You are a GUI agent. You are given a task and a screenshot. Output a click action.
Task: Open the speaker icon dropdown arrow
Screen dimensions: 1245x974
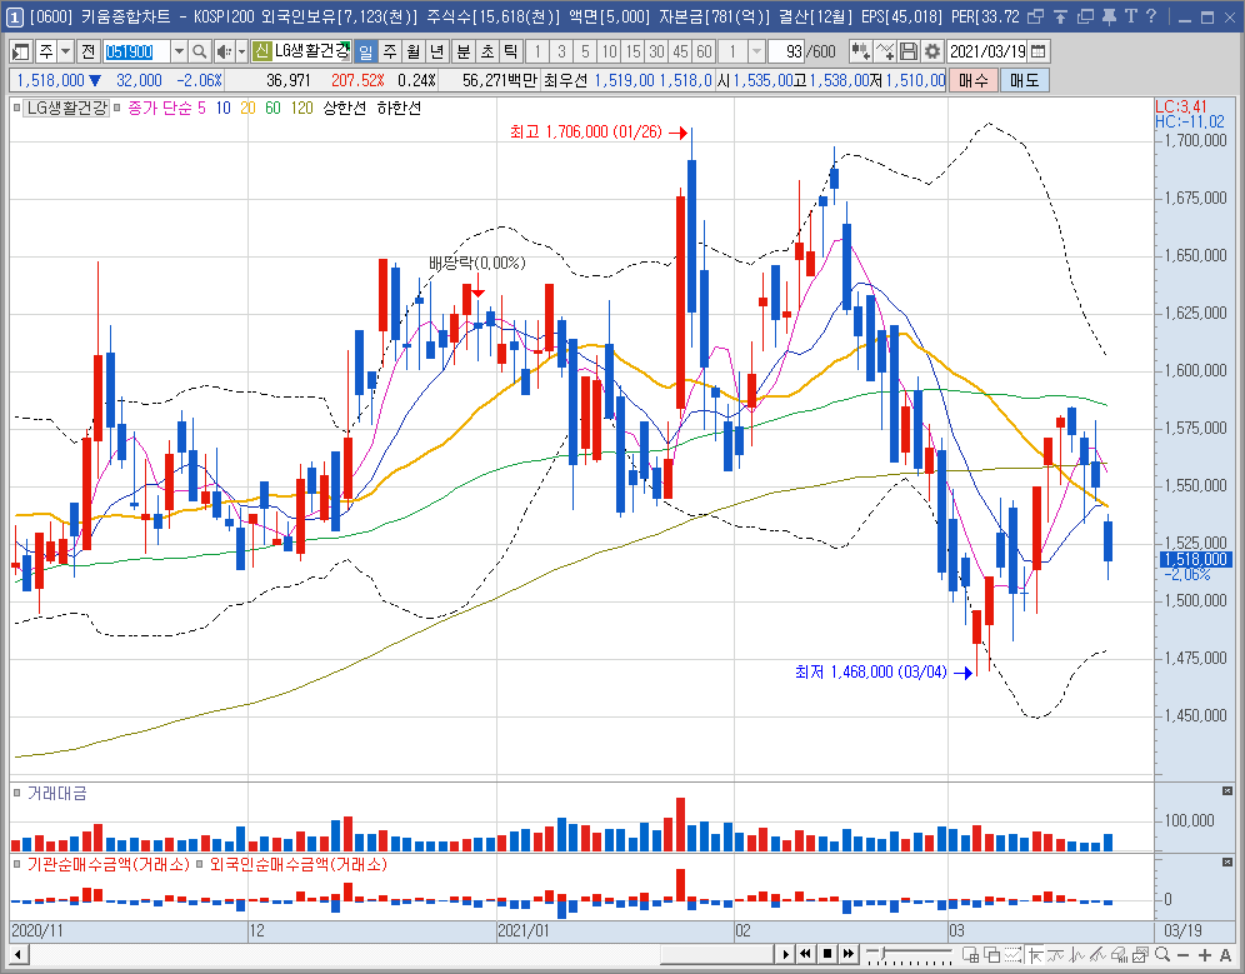241,51
